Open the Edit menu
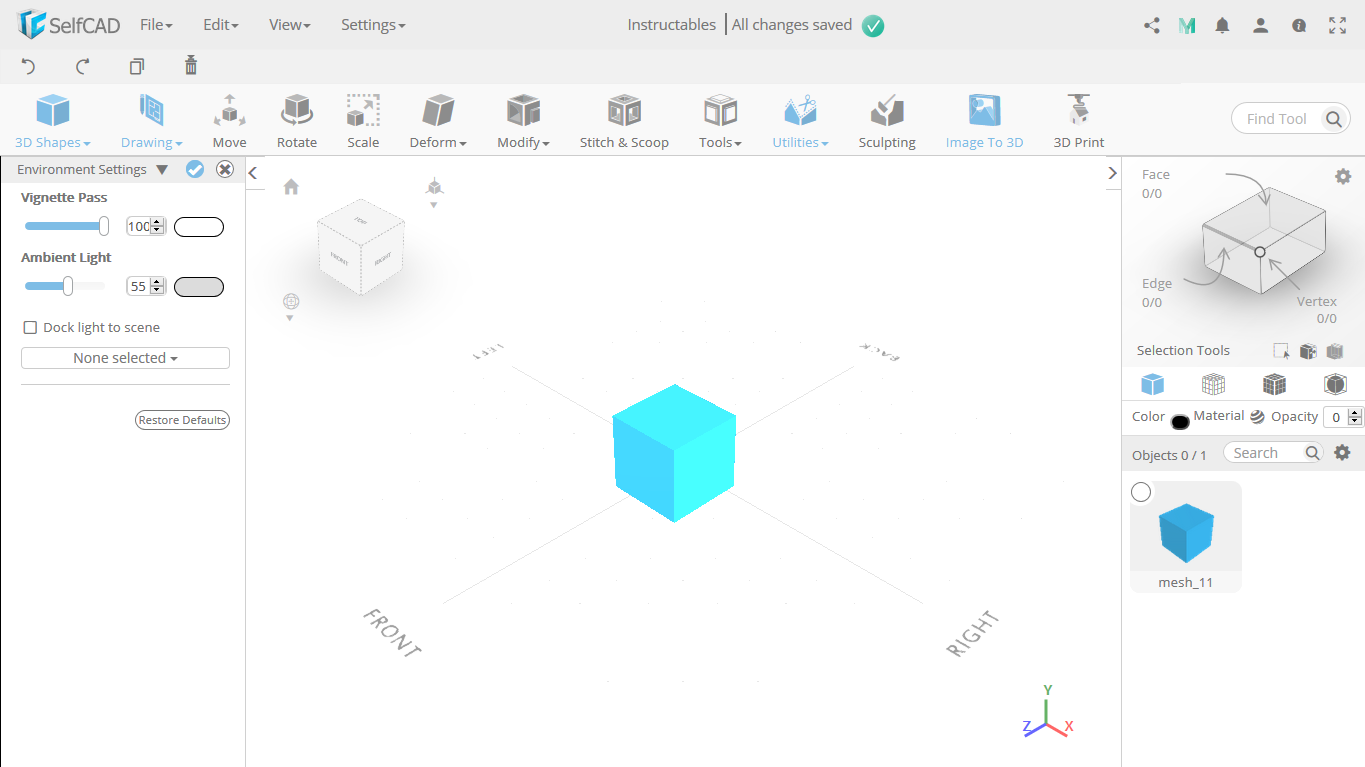The image size is (1365, 767). pos(220,25)
